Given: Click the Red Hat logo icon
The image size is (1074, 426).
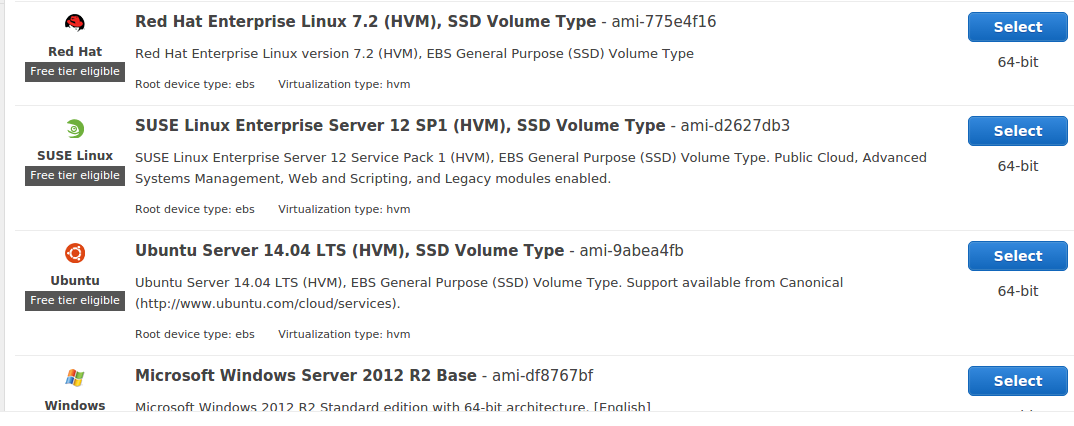Looking at the screenshot, I should coord(75,24).
